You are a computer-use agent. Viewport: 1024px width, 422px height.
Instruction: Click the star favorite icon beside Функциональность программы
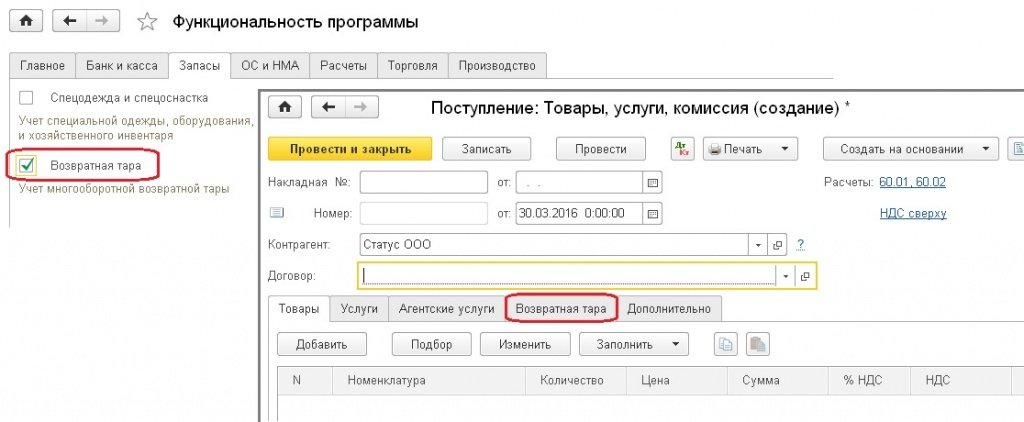click(146, 21)
